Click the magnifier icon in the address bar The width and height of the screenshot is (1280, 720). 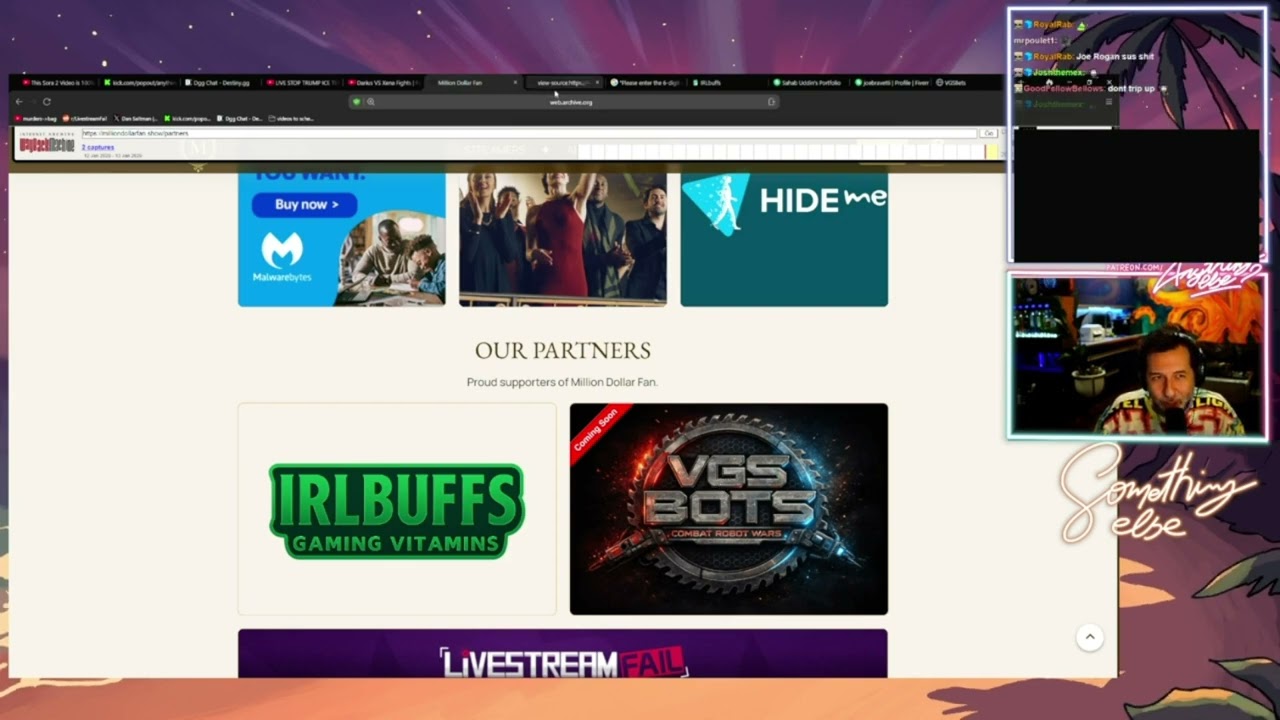tap(370, 102)
